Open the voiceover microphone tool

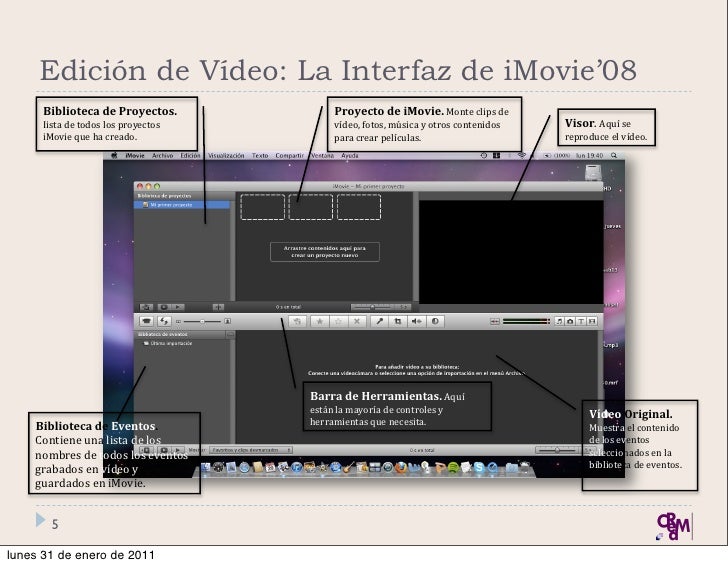click(379, 321)
